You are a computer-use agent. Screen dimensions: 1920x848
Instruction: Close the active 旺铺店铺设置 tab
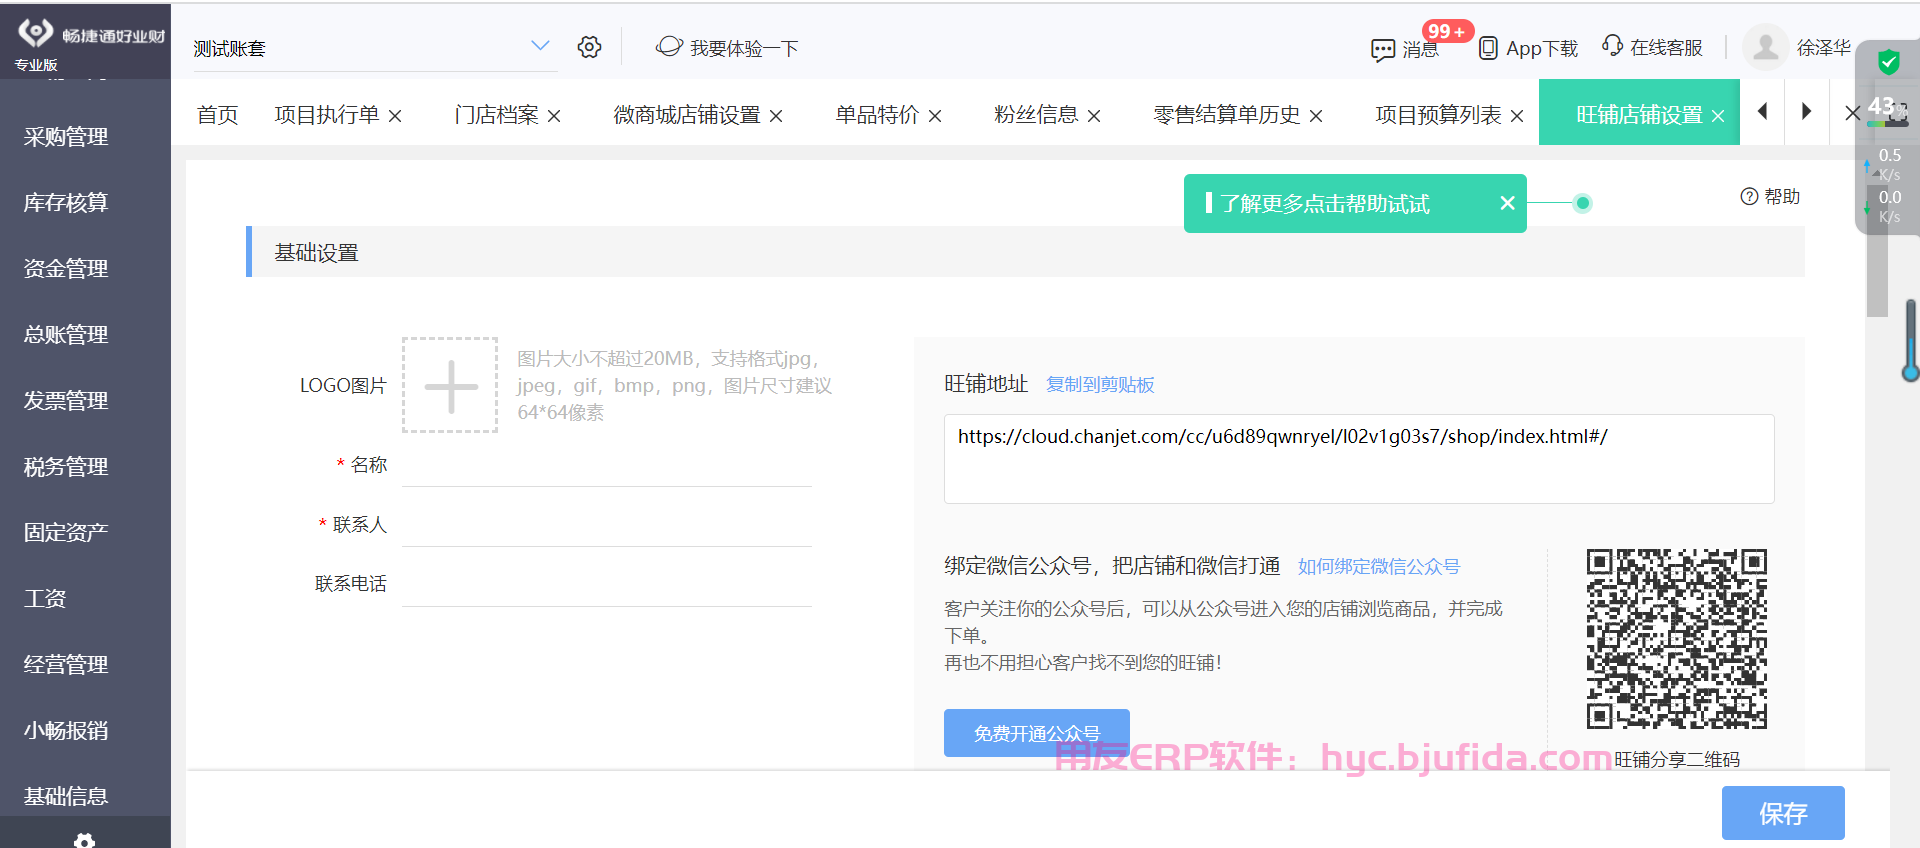click(1718, 116)
